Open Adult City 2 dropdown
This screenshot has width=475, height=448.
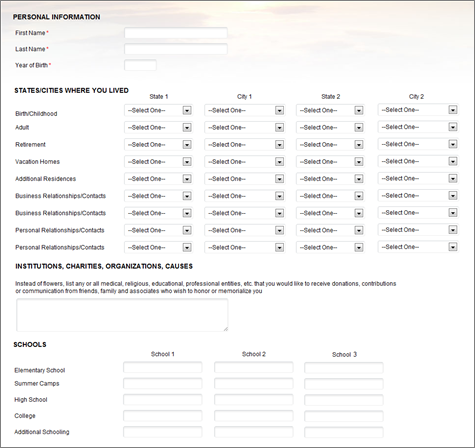(x=418, y=127)
